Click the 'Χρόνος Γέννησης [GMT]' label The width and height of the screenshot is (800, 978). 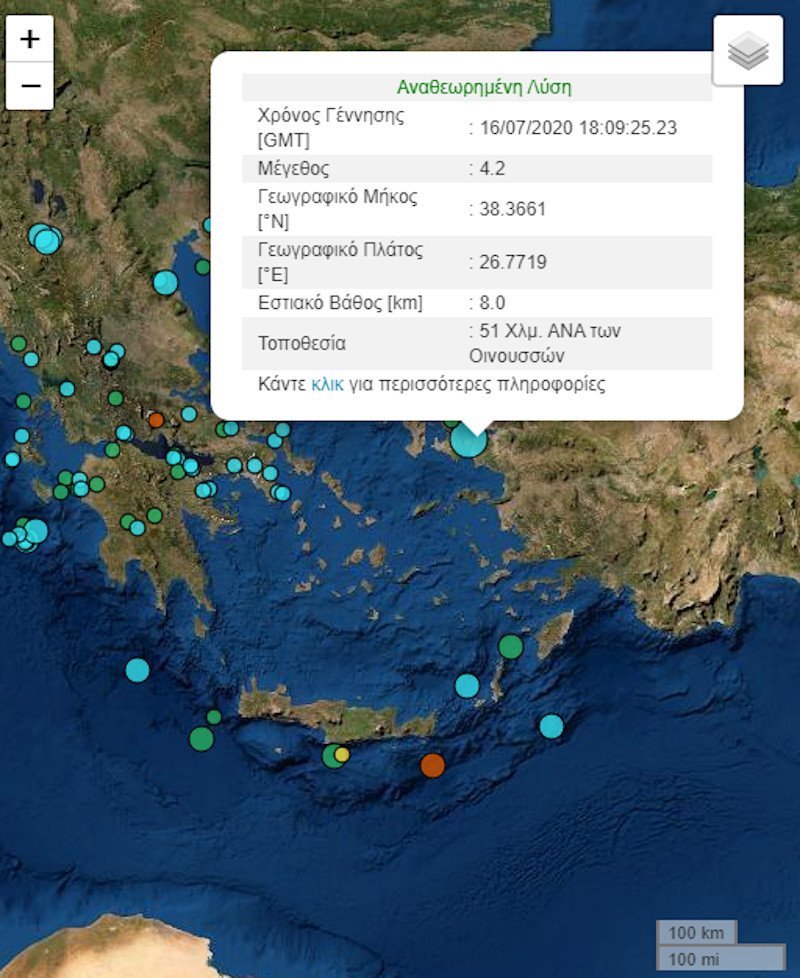click(x=331, y=127)
